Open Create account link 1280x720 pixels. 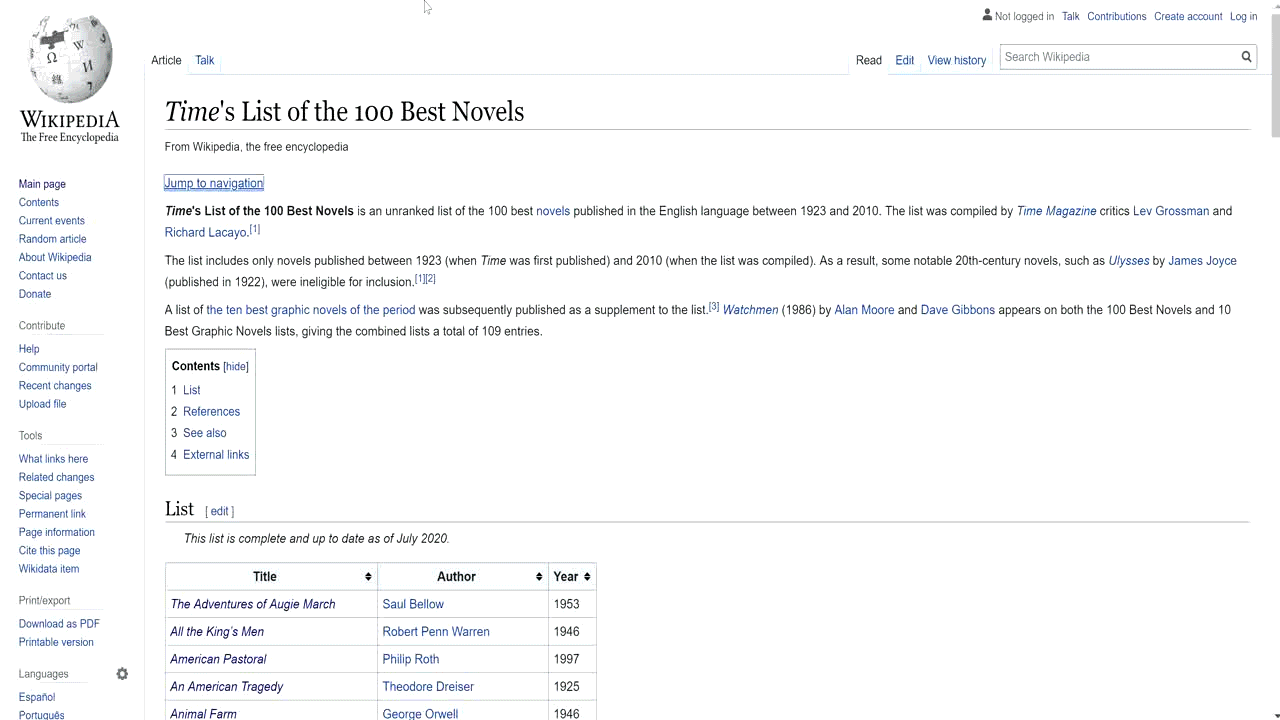coord(1188,16)
